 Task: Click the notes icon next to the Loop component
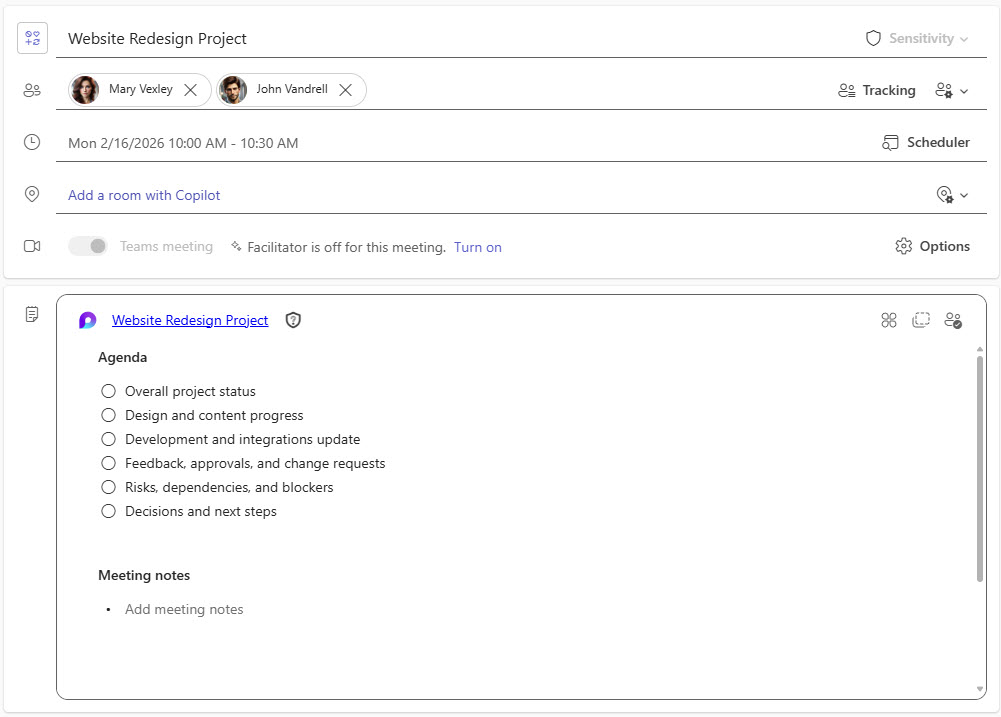coord(31,313)
